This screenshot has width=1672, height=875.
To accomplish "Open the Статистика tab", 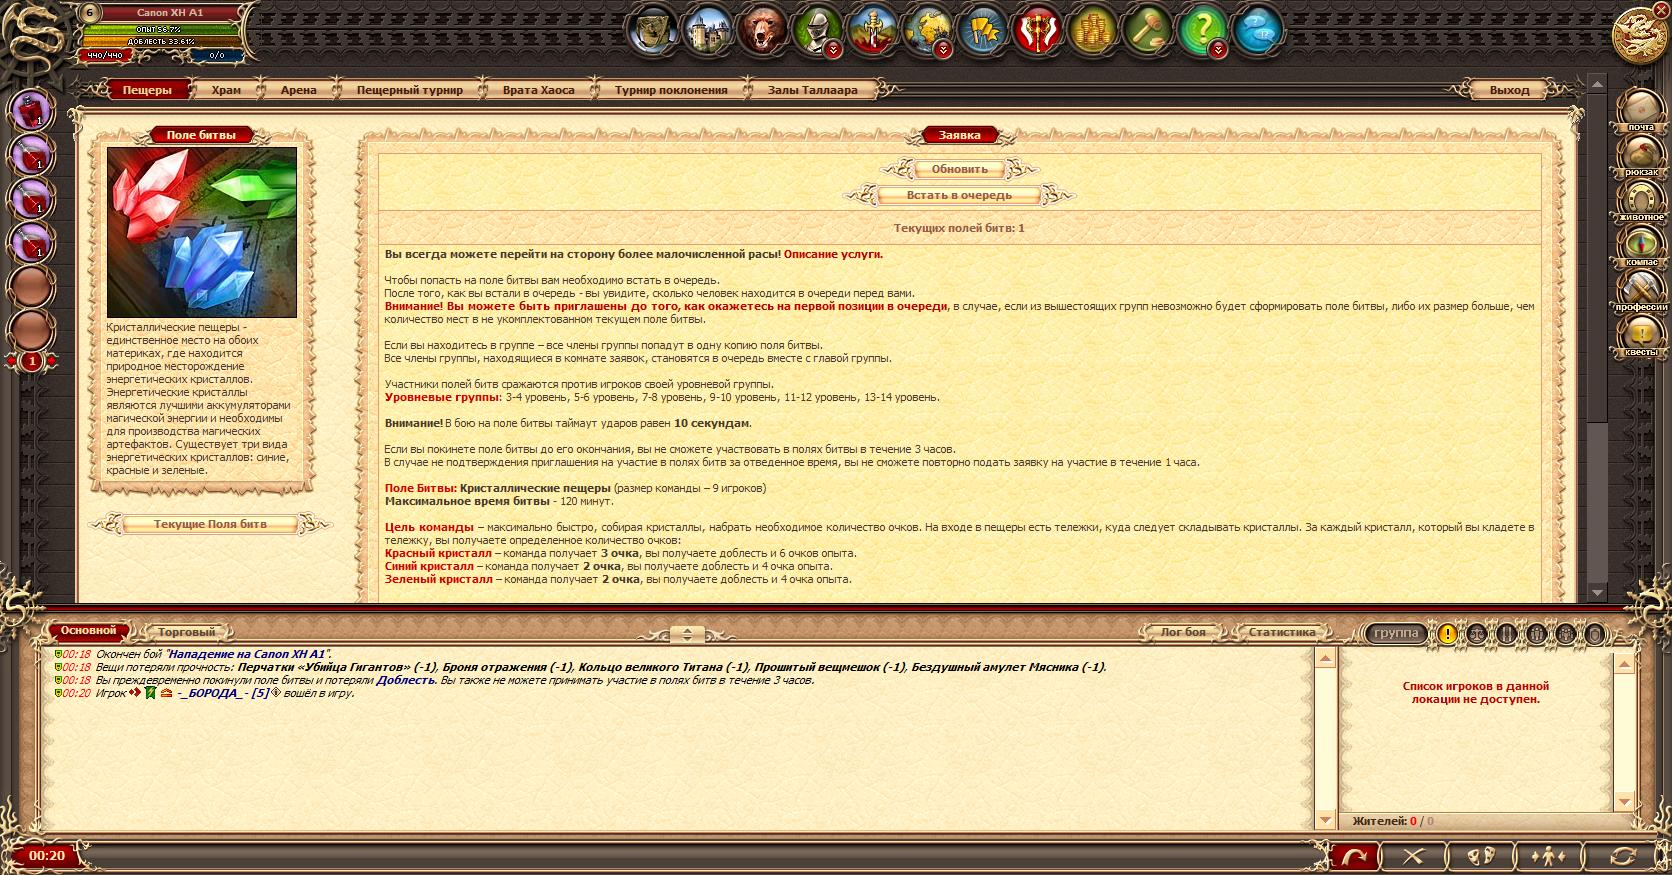I will click(x=1282, y=632).
